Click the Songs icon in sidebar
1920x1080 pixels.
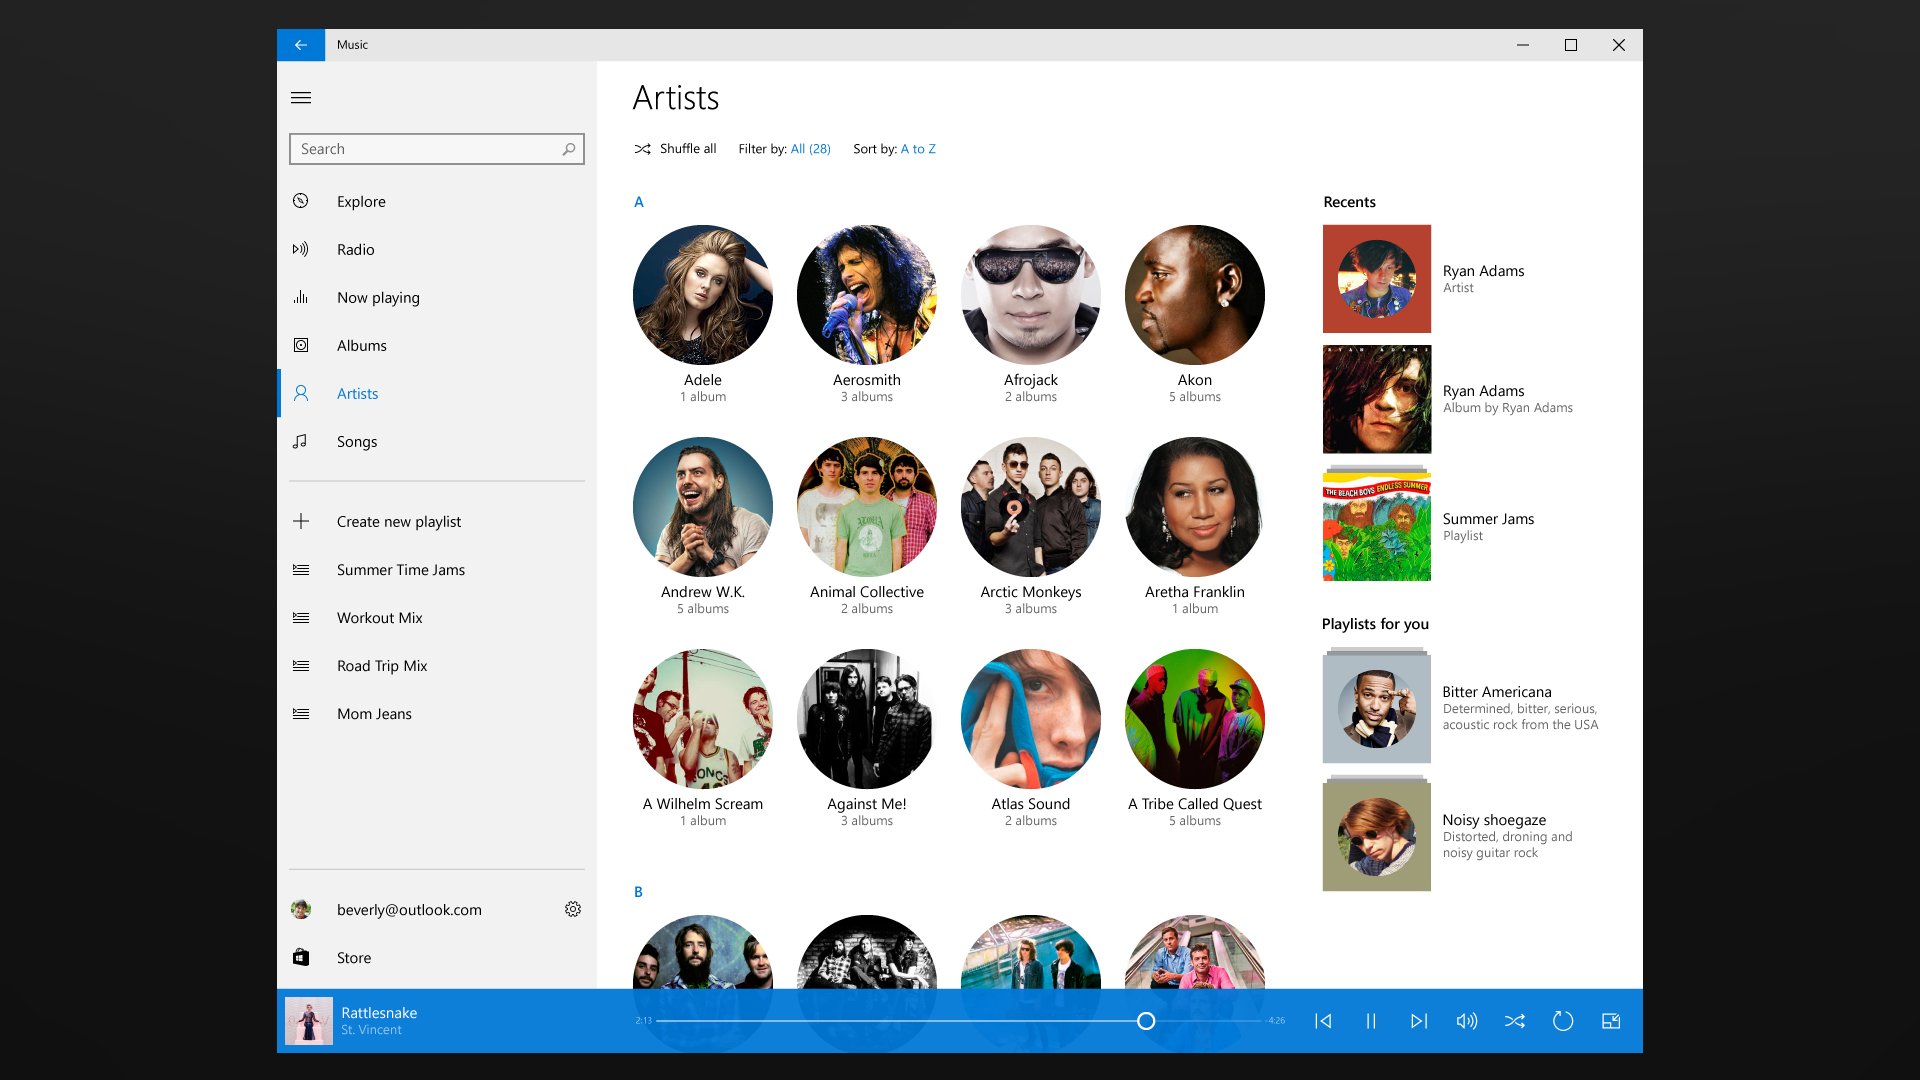(301, 441)
